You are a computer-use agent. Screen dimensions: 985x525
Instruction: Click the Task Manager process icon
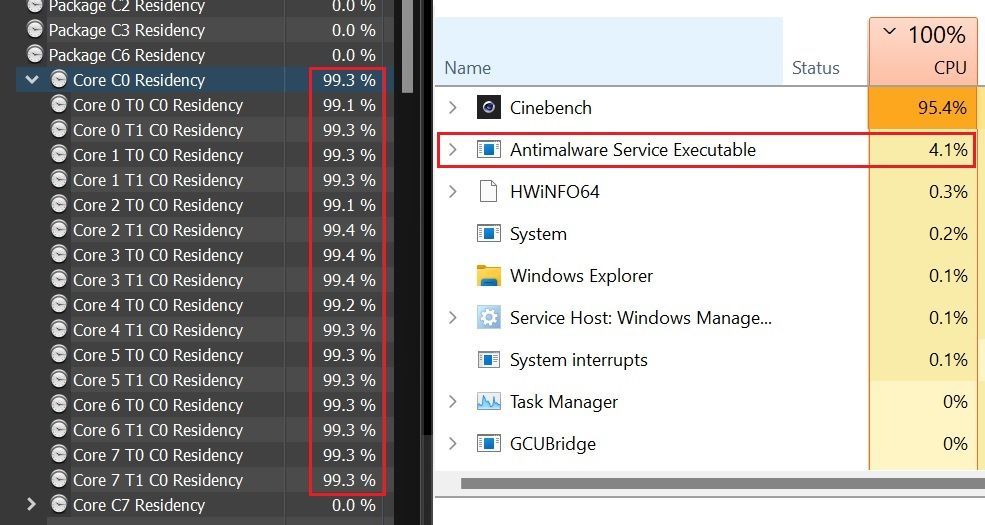488,402
